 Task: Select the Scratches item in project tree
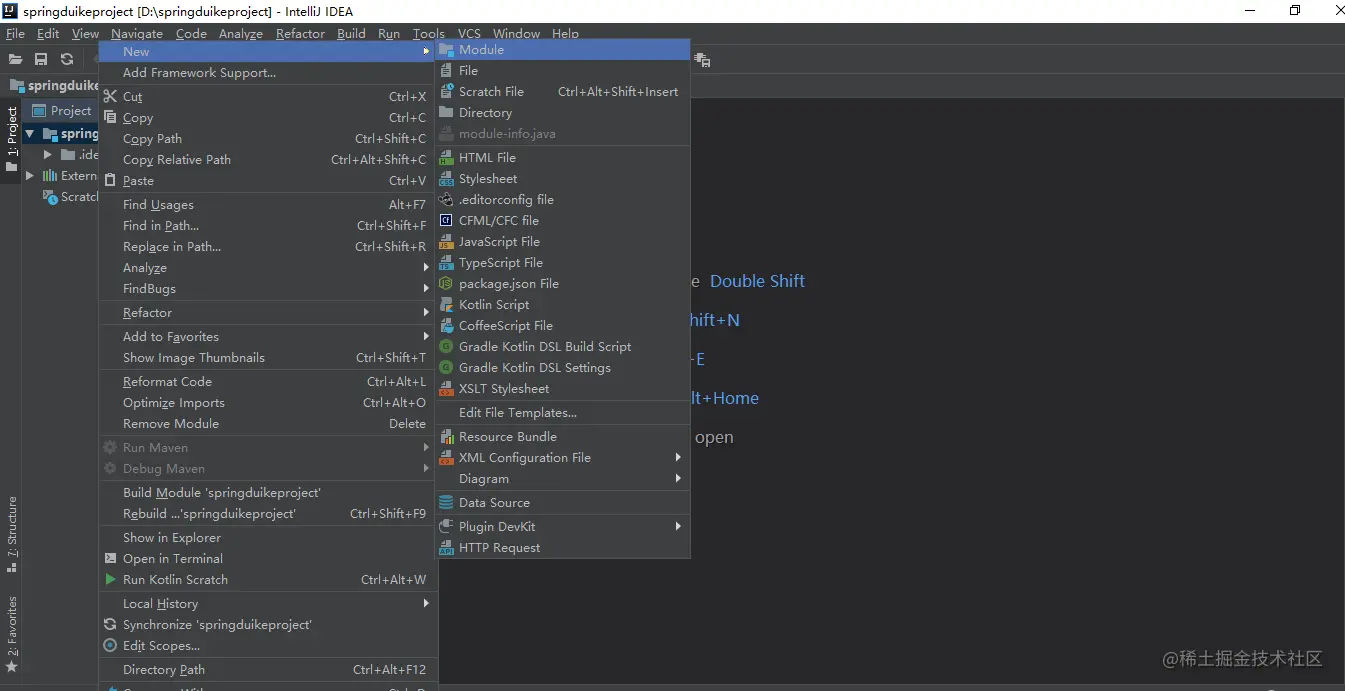tap(70, 197)
